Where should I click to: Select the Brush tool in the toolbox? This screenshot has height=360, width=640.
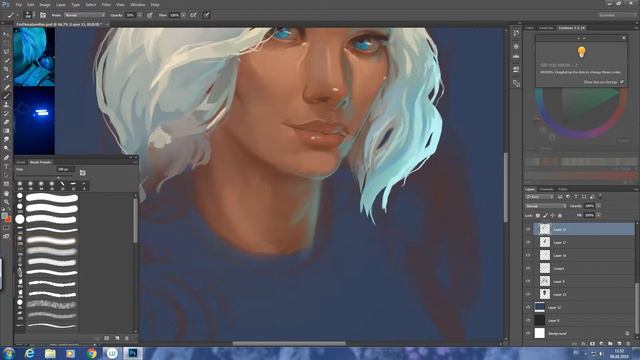click(x=6, y=96)
